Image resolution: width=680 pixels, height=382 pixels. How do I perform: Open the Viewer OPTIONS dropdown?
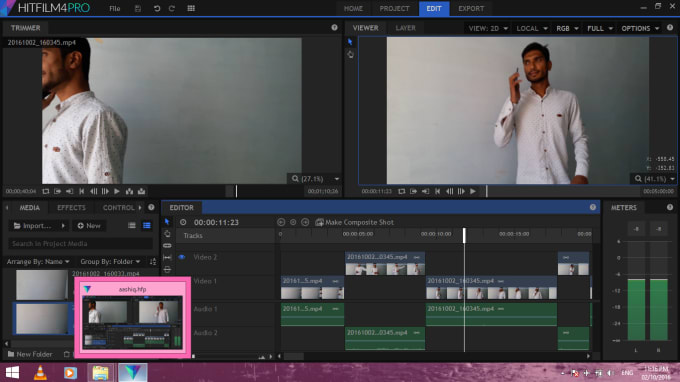(x=640, y=28)
